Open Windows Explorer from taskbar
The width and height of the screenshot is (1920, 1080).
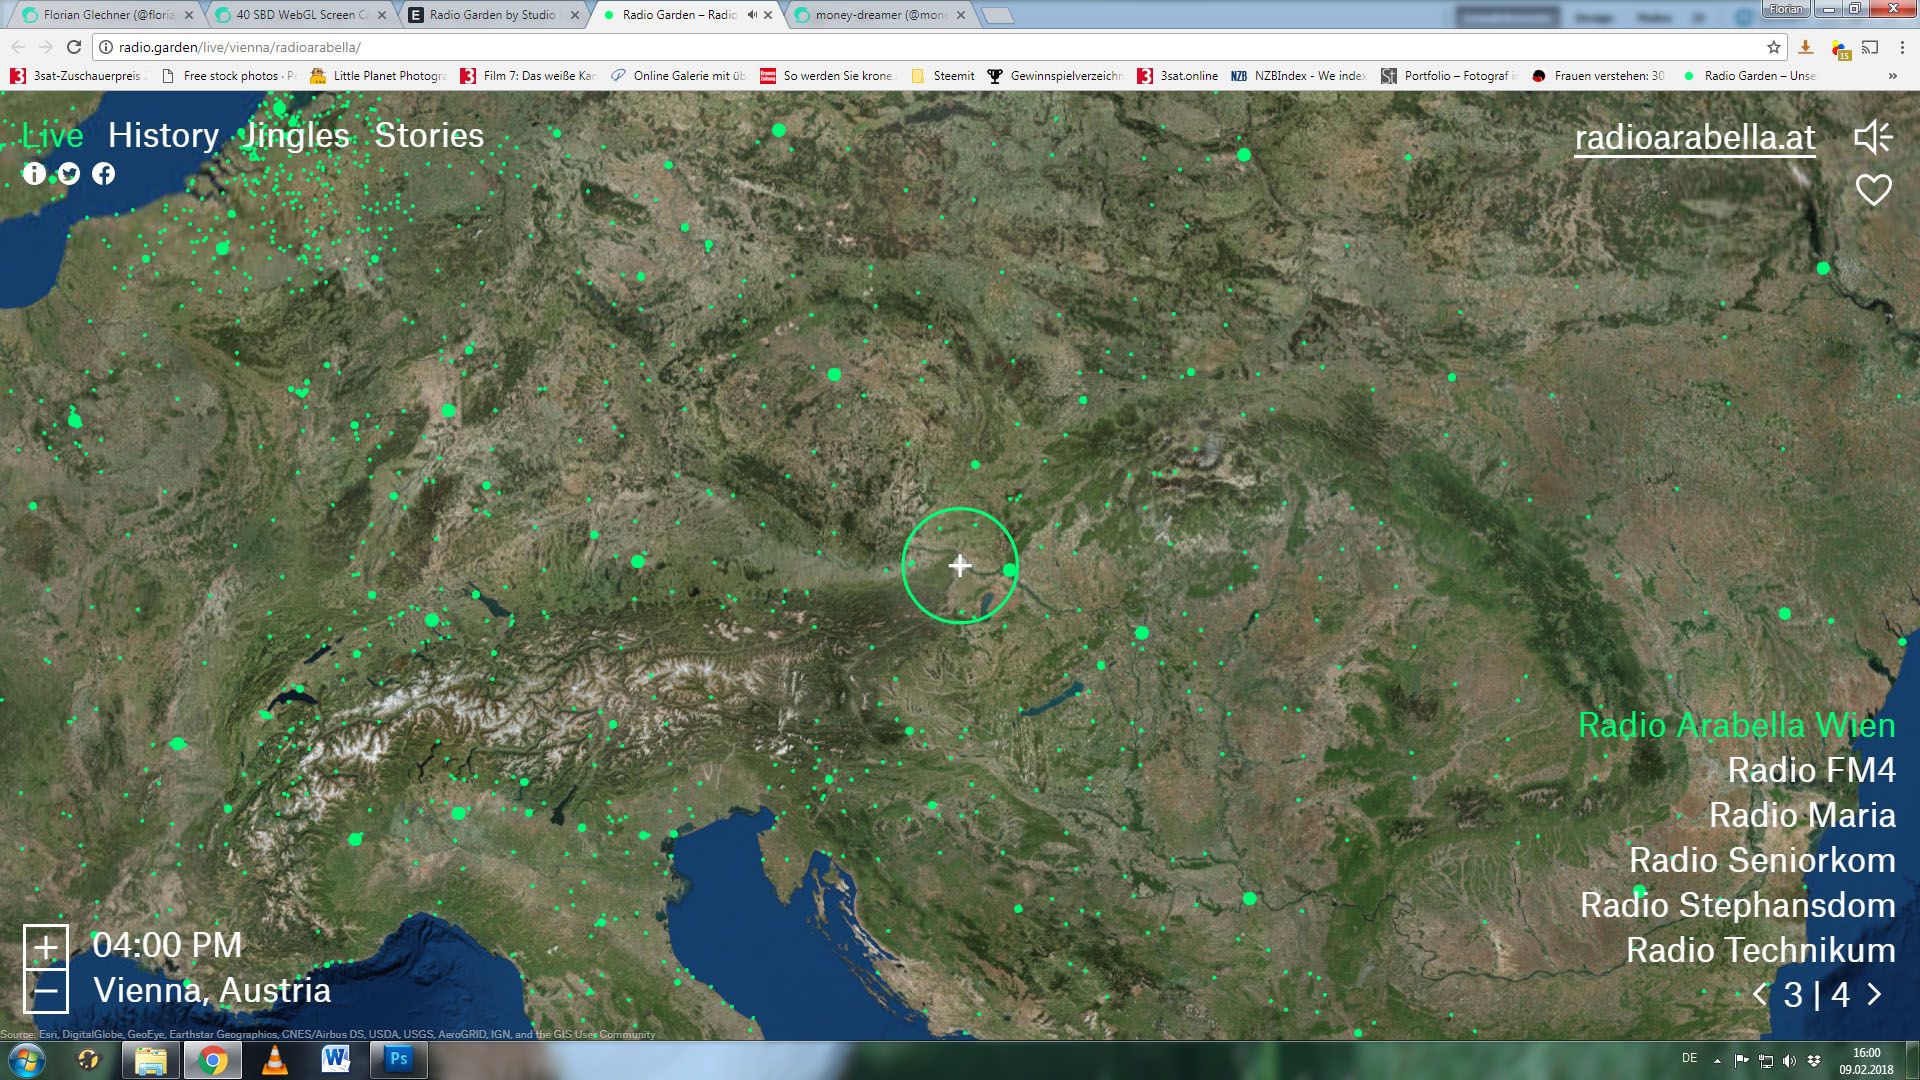pos(151,1060)
